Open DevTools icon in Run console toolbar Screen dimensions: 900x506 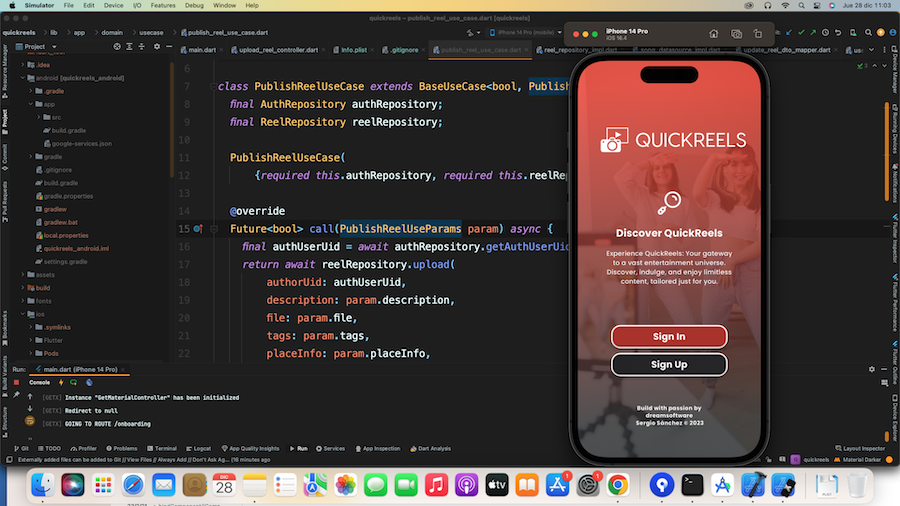pos(89,383)
